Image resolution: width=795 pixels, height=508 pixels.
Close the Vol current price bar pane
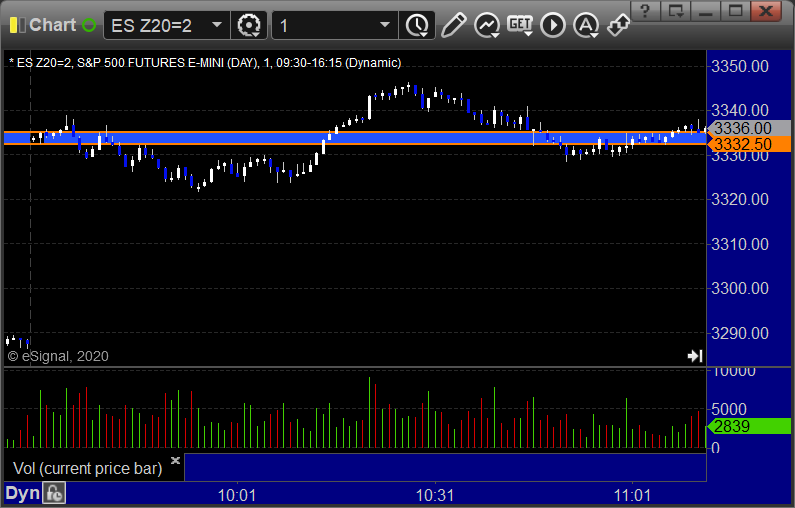coord(175,460)
